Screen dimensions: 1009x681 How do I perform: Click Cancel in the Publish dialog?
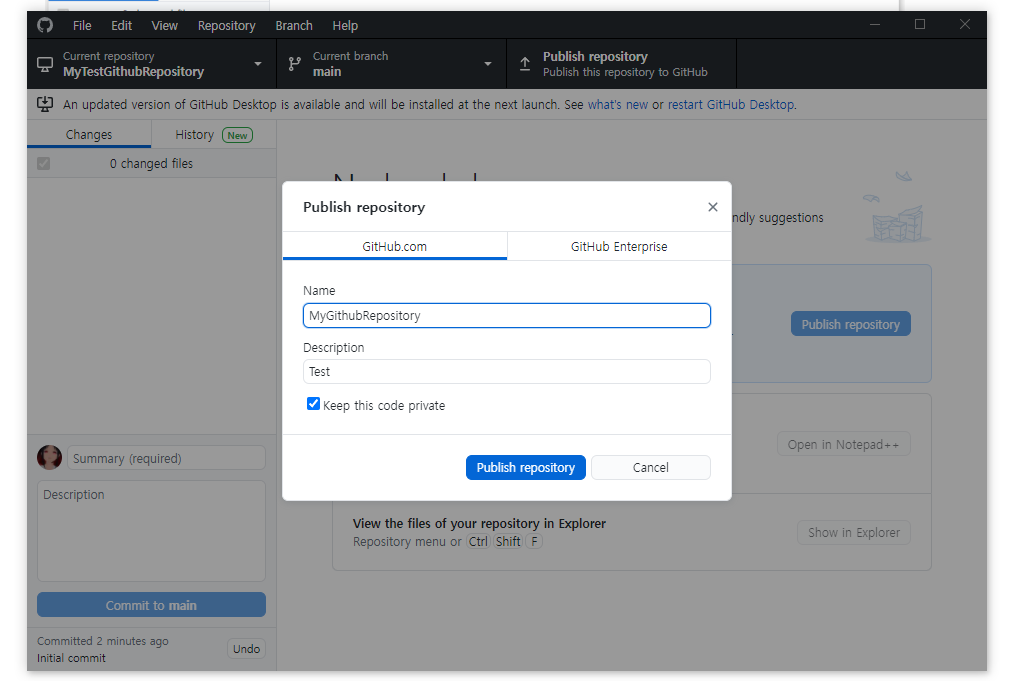651,467
